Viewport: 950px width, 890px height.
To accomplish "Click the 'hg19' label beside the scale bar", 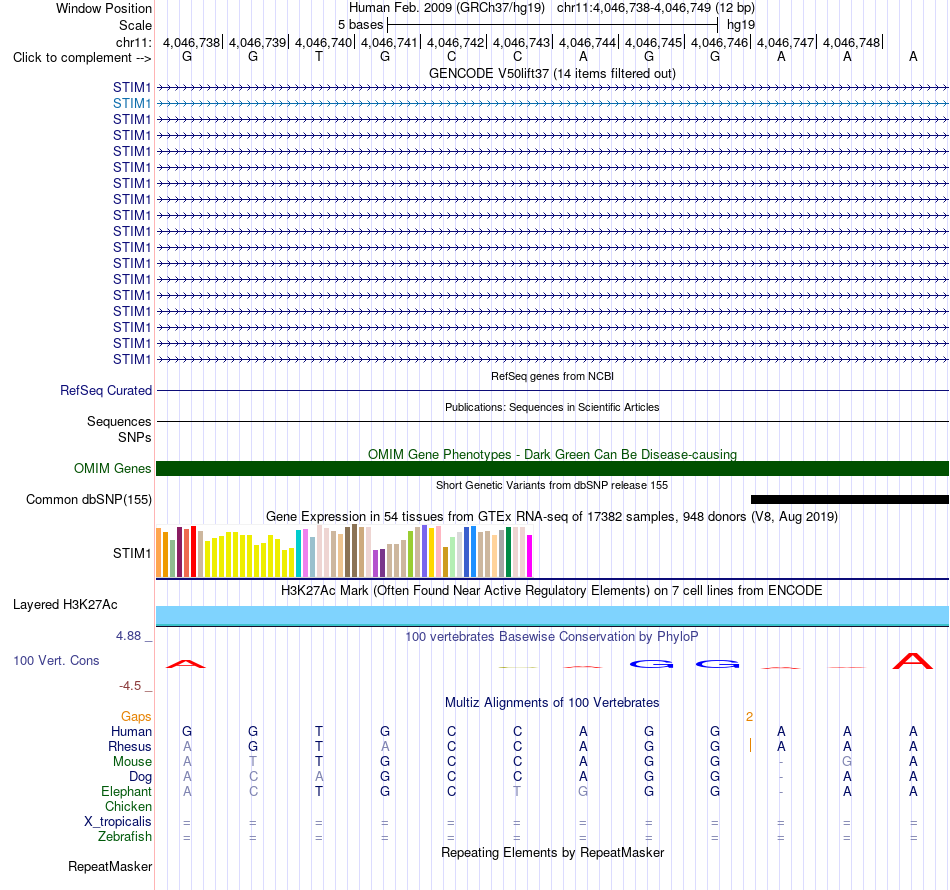I will 740,25.
